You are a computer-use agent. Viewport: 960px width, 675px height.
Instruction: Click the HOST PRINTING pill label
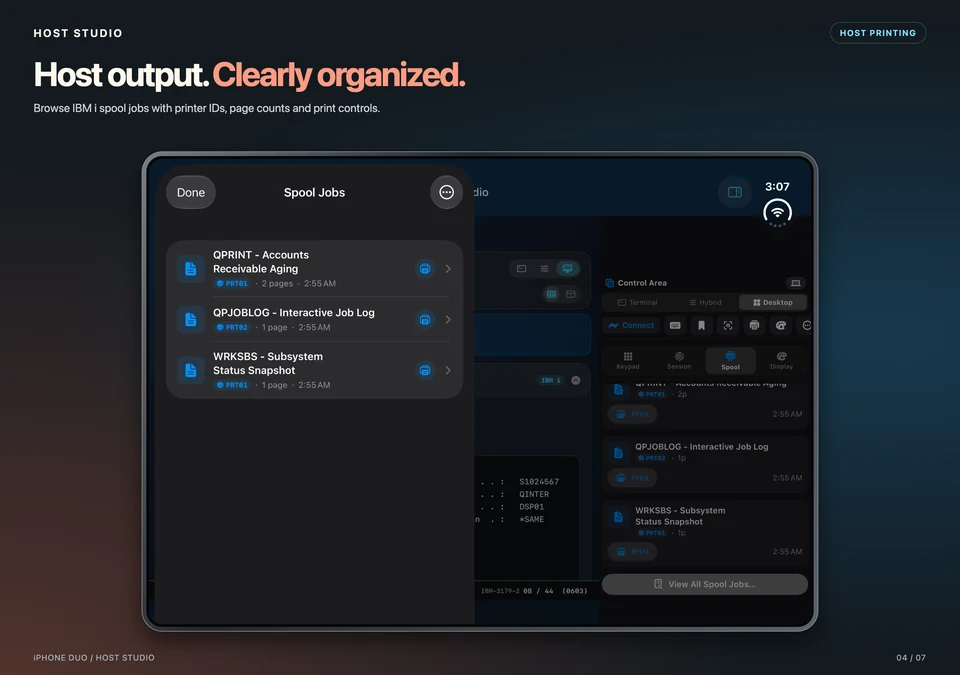pyautogui.click(x=878, y=33)
